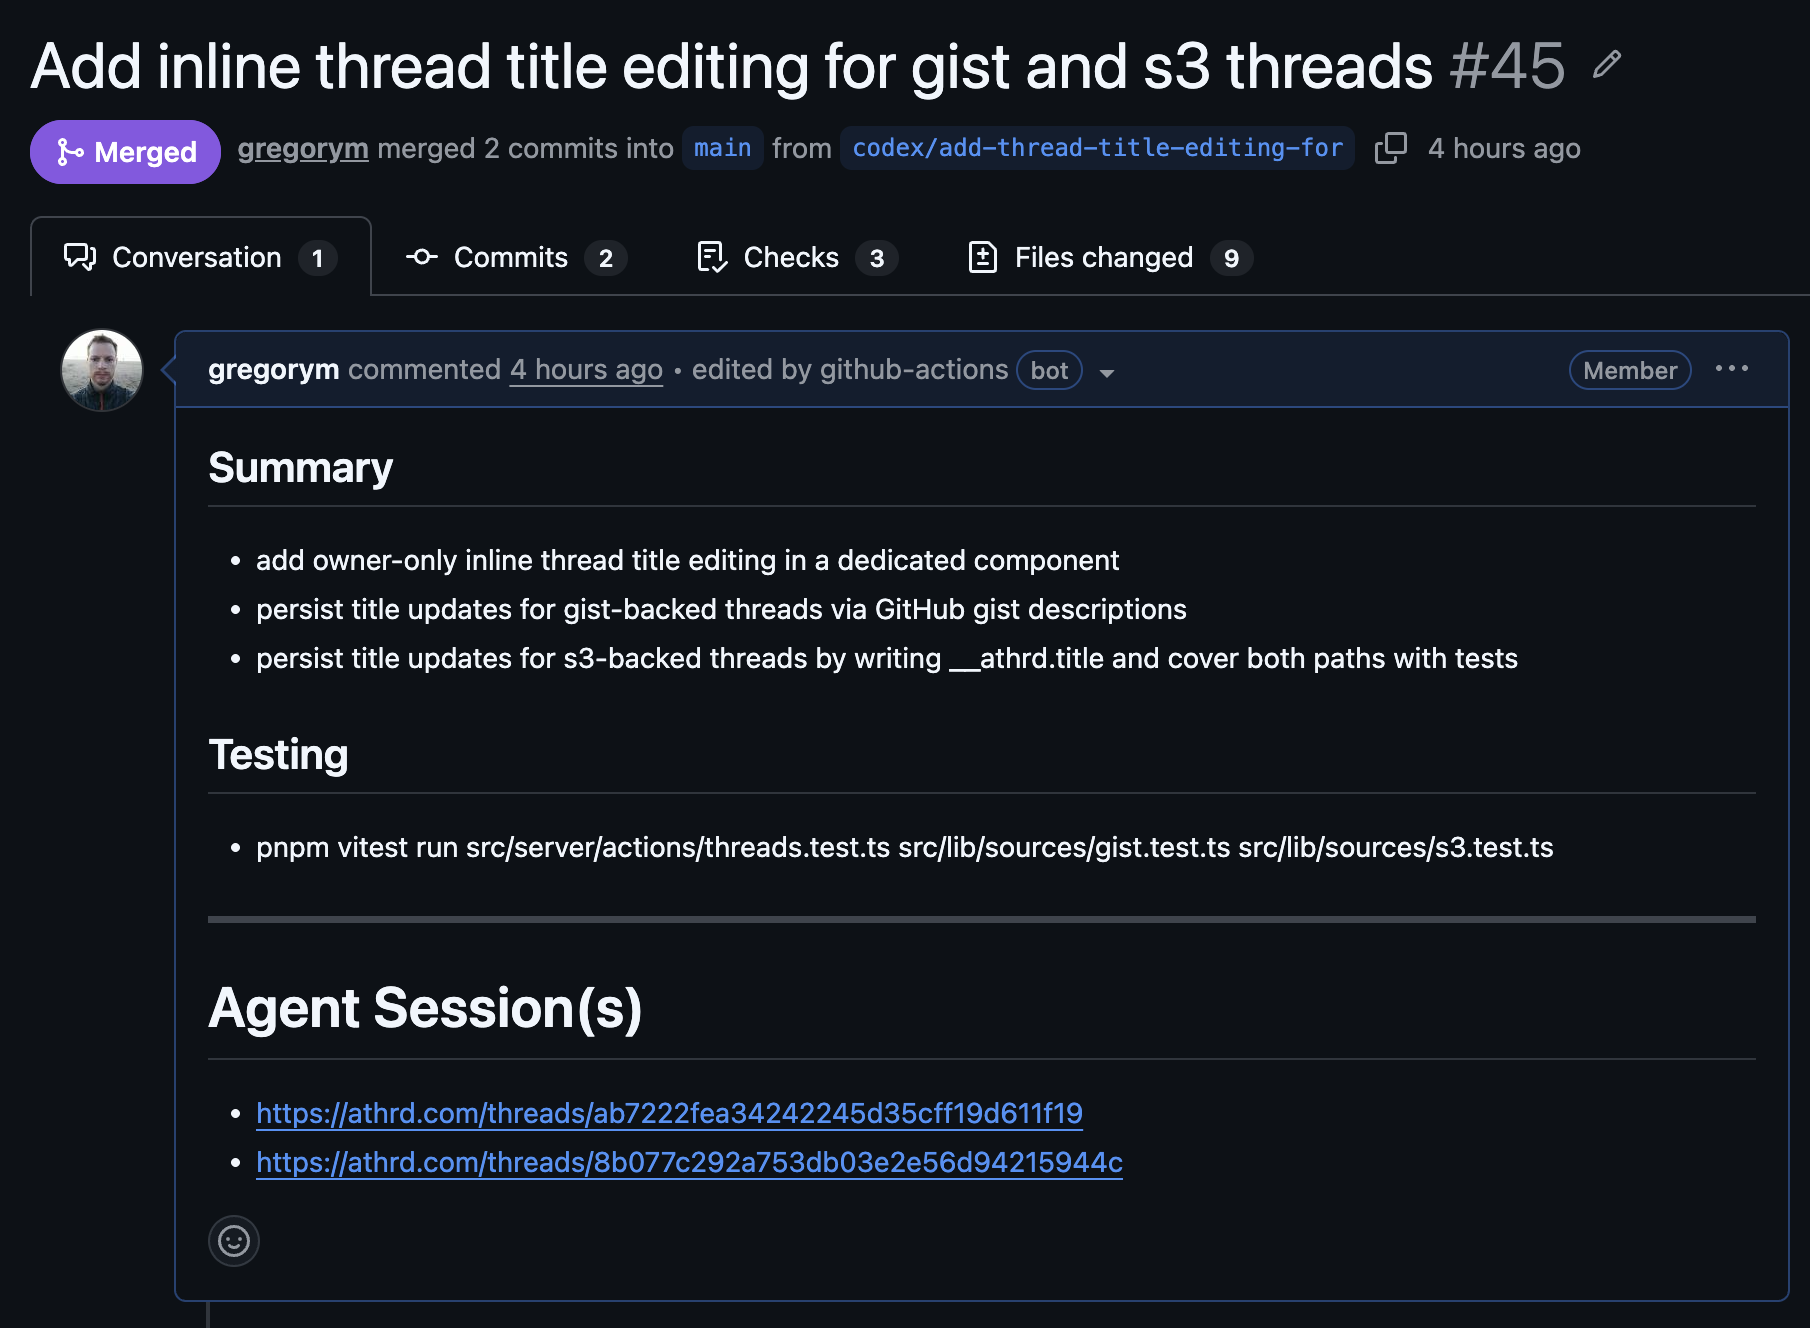
Task: Click the bot label beside github-actions
Action: point(1048,370)
